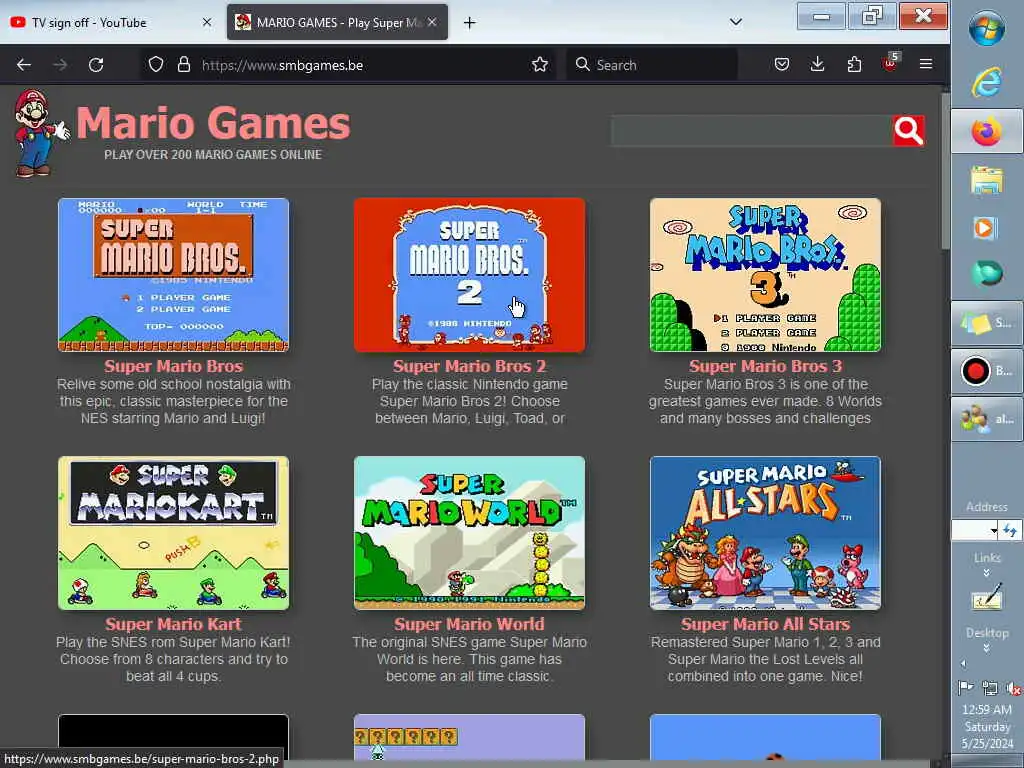Screen dimensions: 1024x768
Task: Switch to the red record button app in the taskbar
Action: pyautogui.click(x=987, y=371)
